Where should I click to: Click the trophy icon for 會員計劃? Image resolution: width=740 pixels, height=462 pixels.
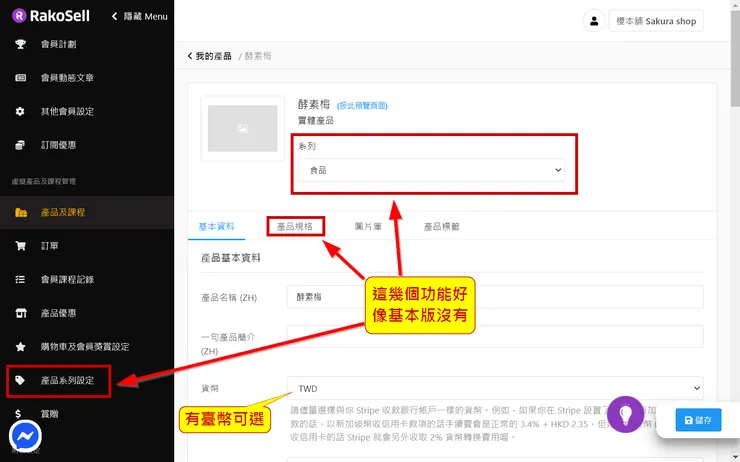coord(20,44)
